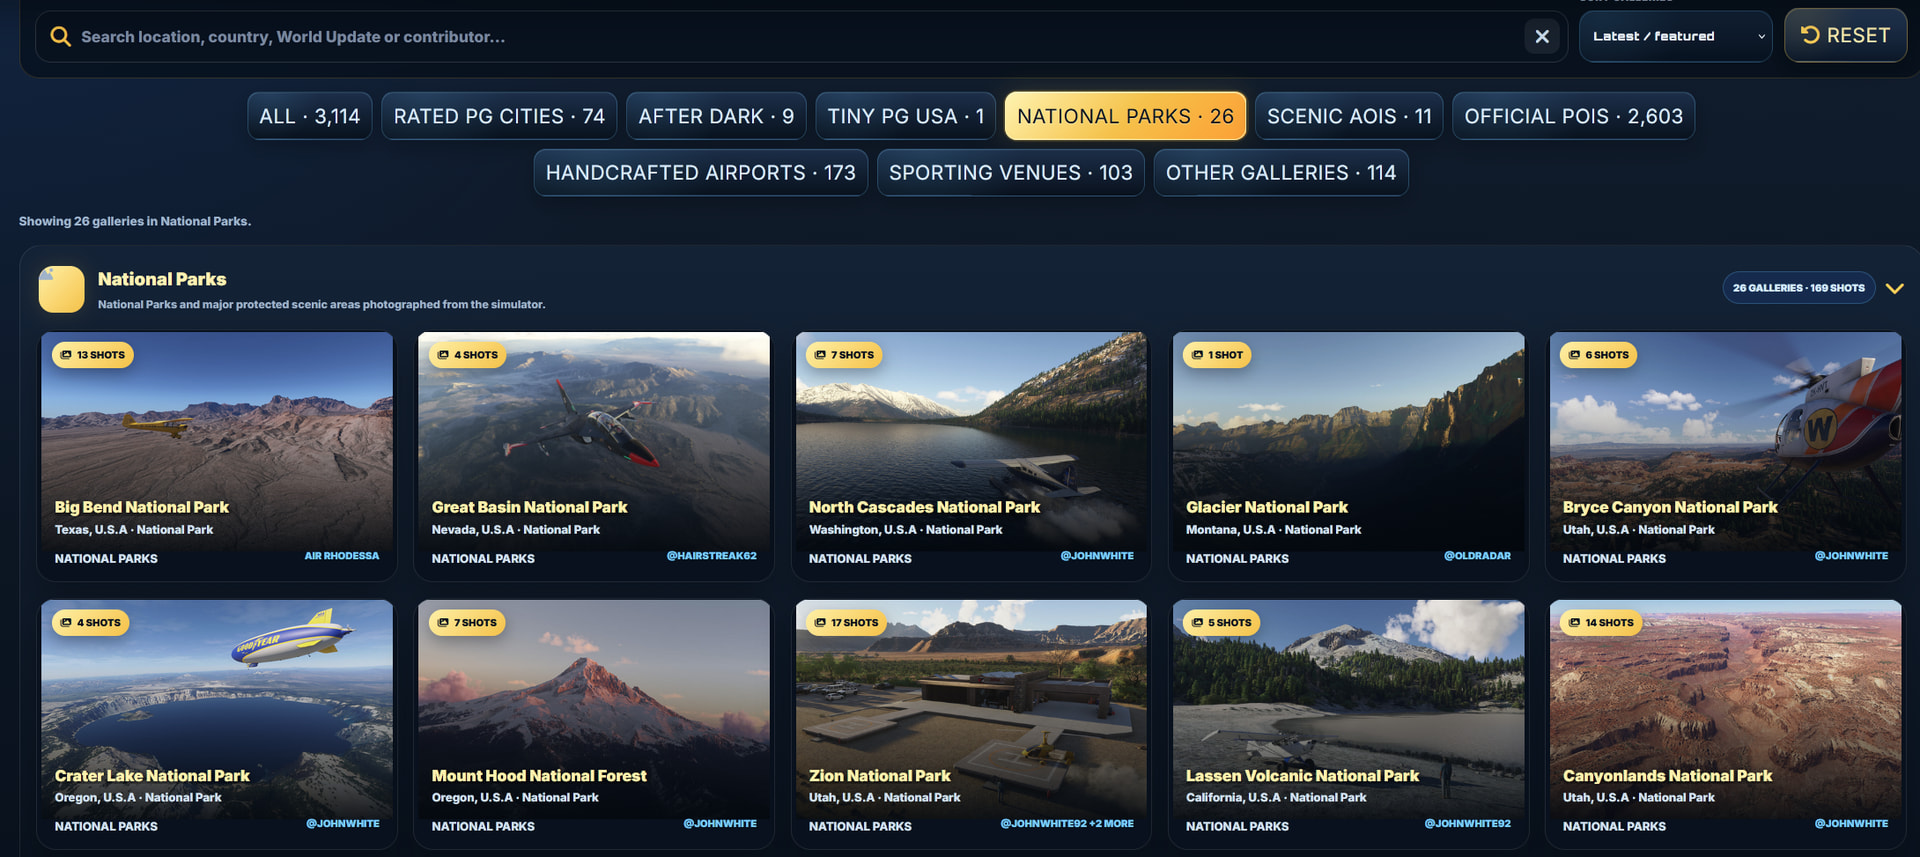Focus the search location input field
Image resolution: width=1920 pixels, height=857 pixels.
click(800, 37)
